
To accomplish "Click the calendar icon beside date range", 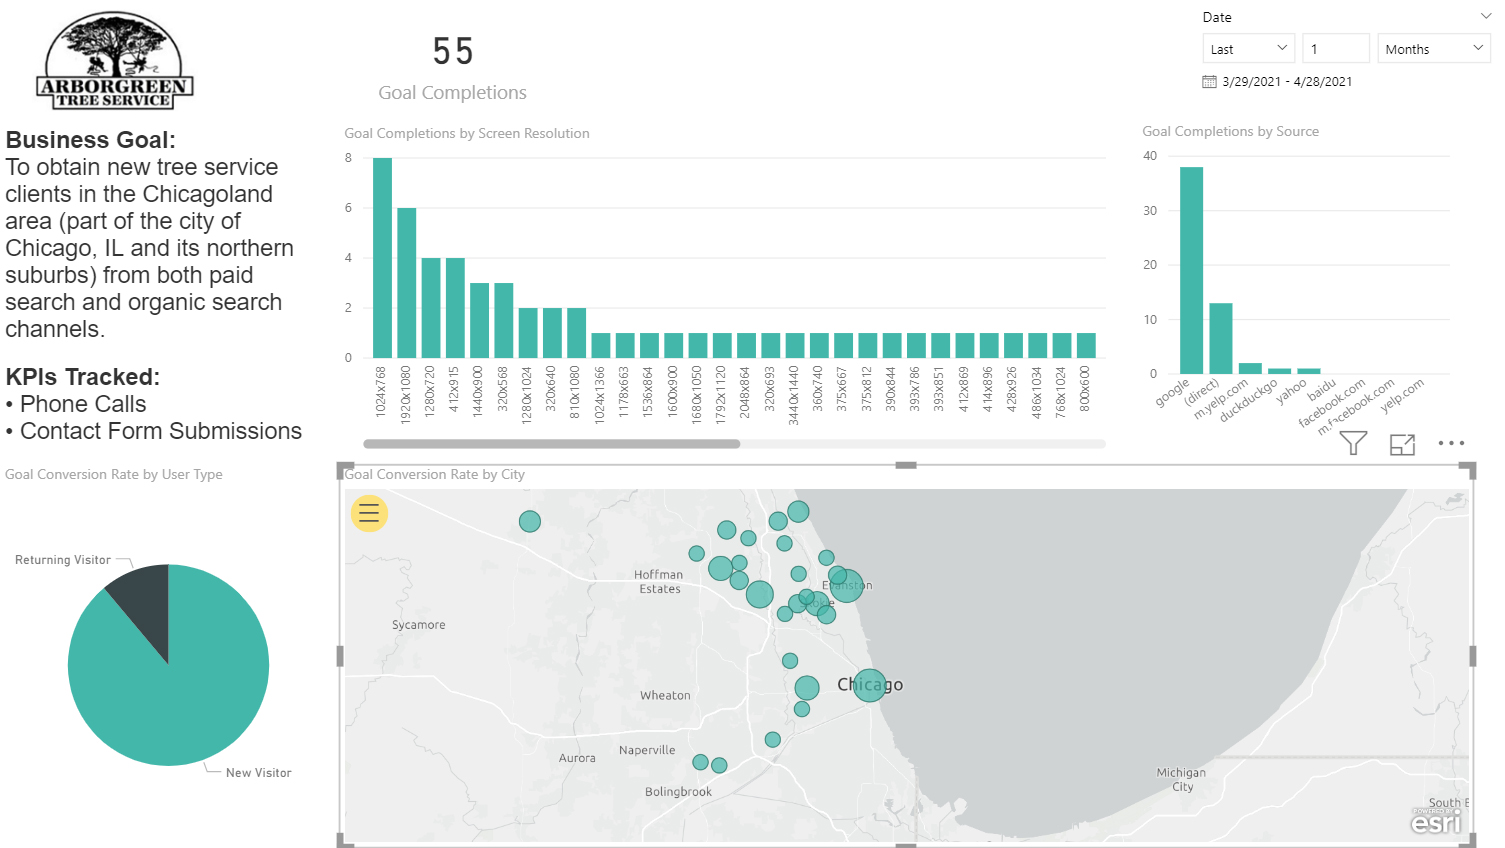I will click(1209, 82).
